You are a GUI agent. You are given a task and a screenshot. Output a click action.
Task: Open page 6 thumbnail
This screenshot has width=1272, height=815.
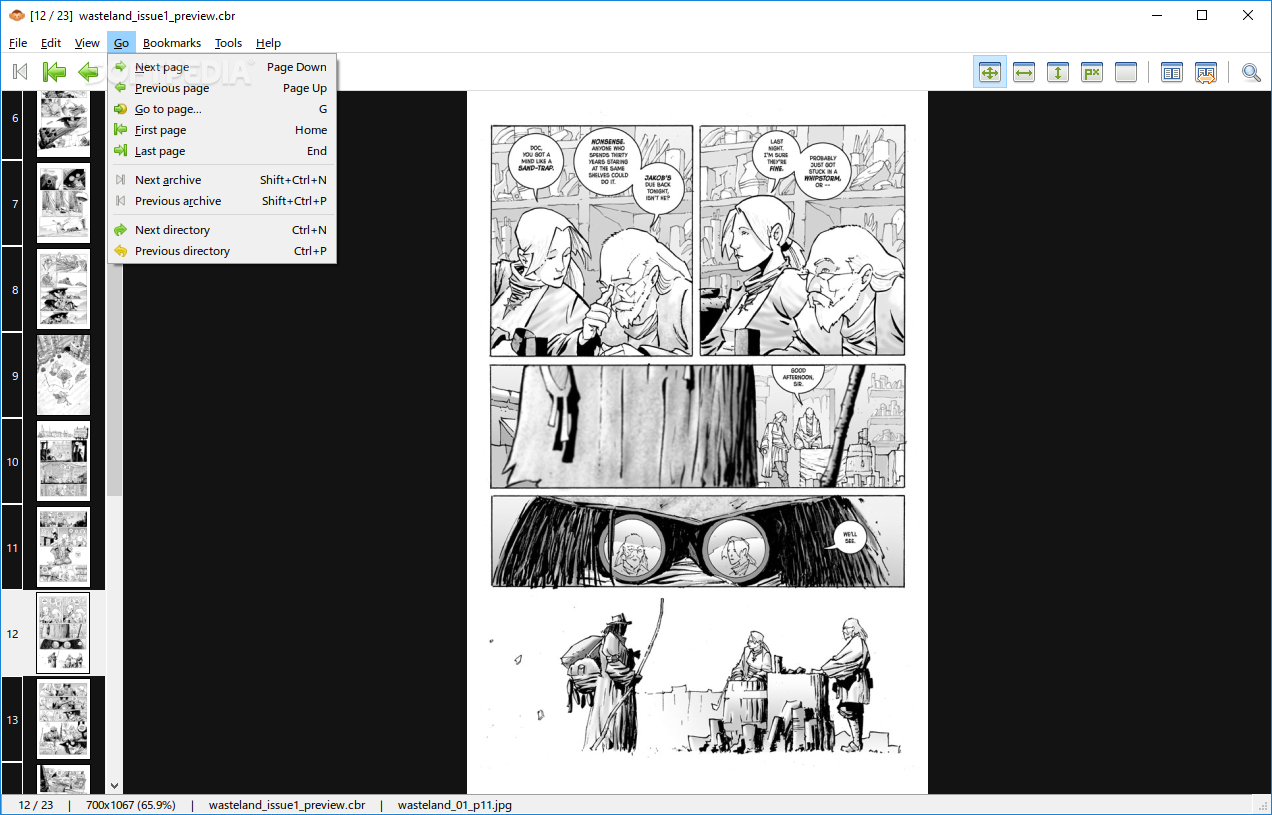coord(63,124)
